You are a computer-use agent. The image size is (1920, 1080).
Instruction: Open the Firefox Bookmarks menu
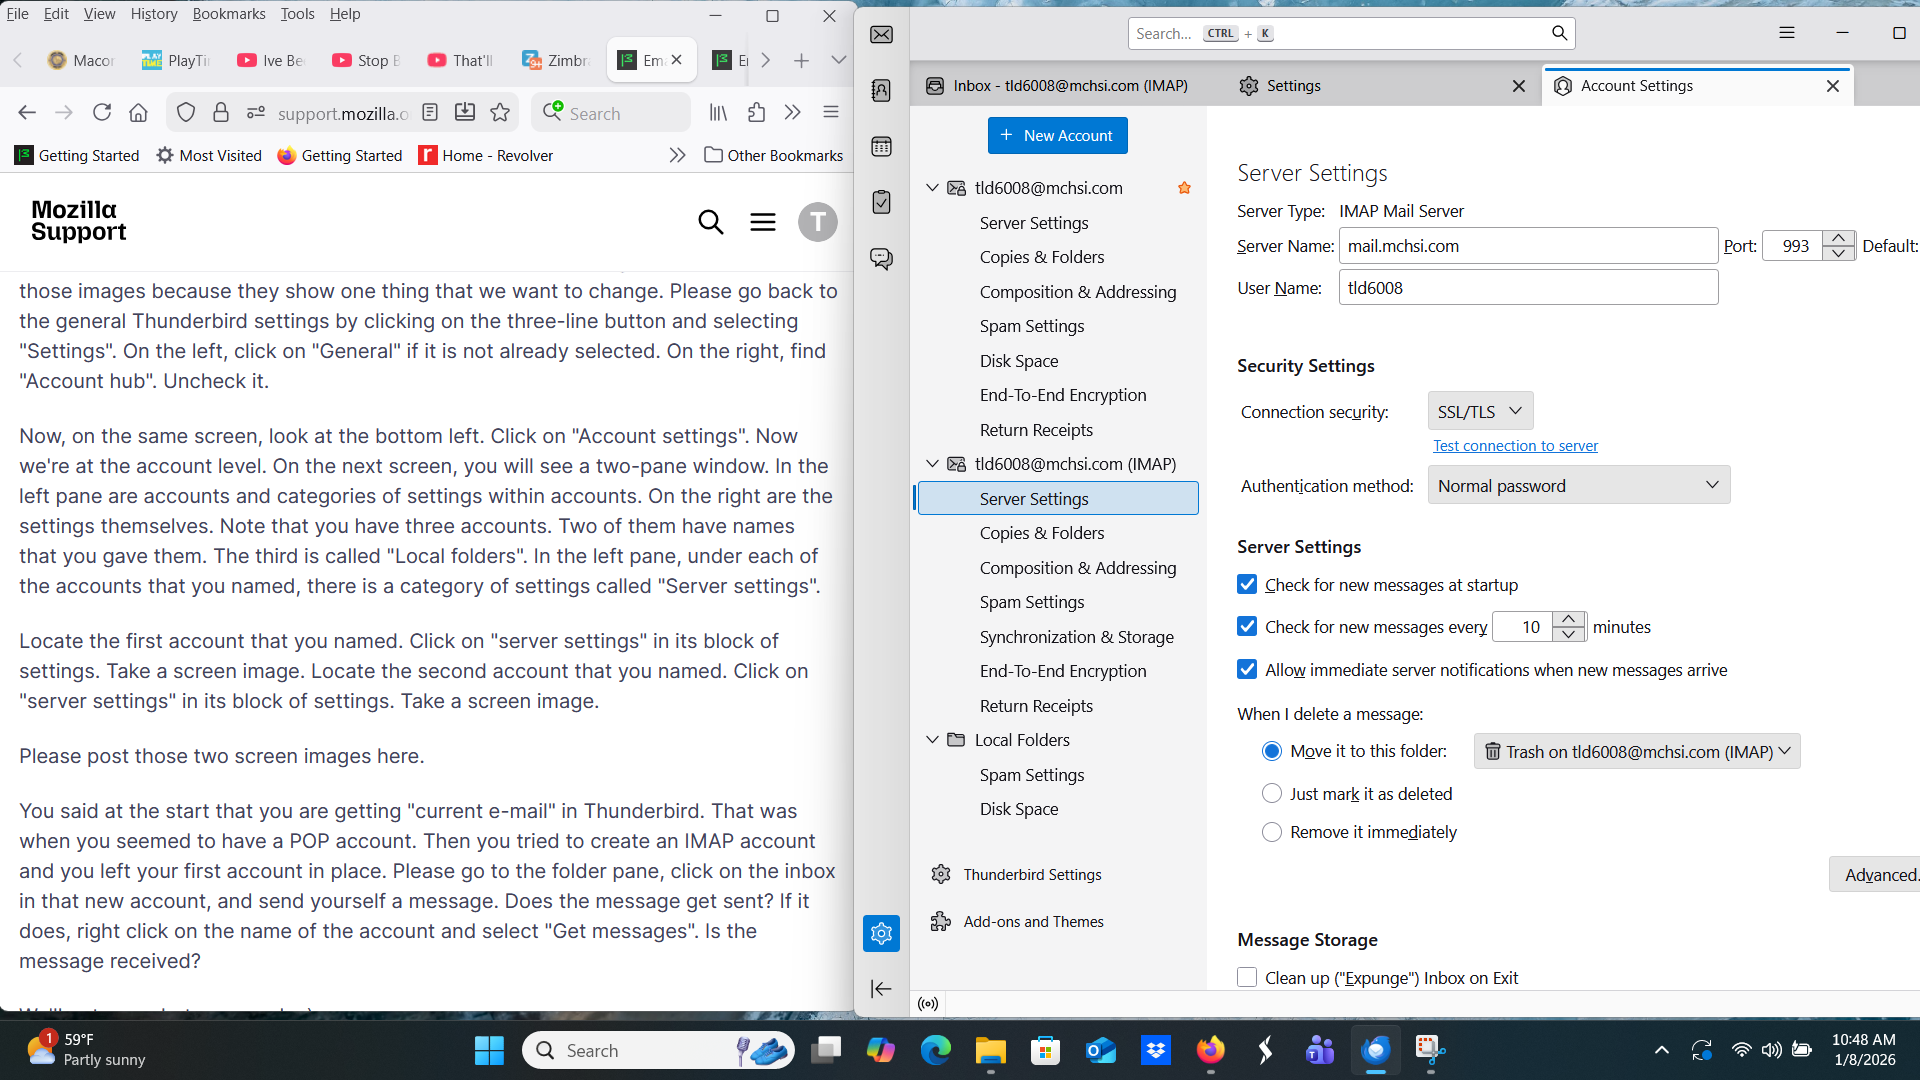pos(229,14)
